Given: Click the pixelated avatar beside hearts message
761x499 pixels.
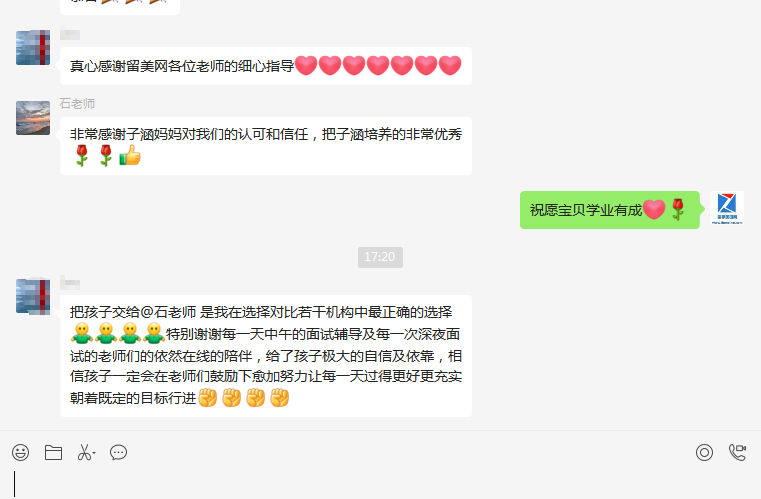Looking at the screenshot, I should (x=33, y=48).
